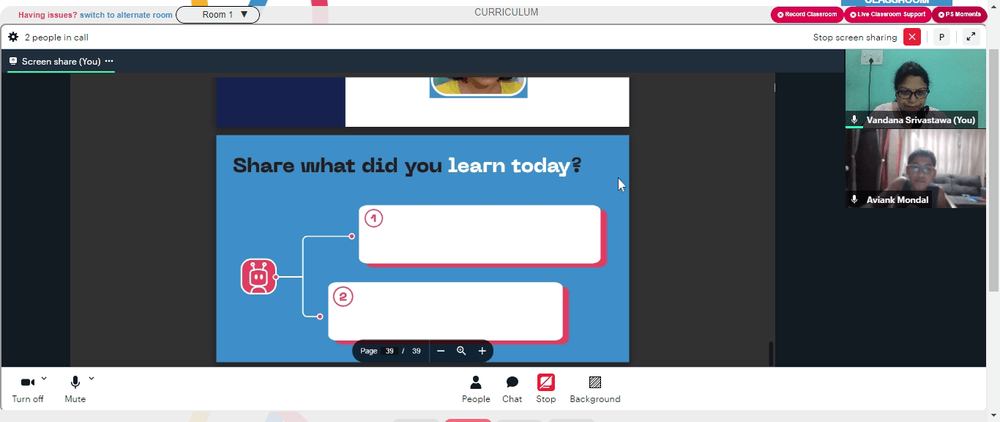Select the Screen share (You) tab

(x=61, y=61)
